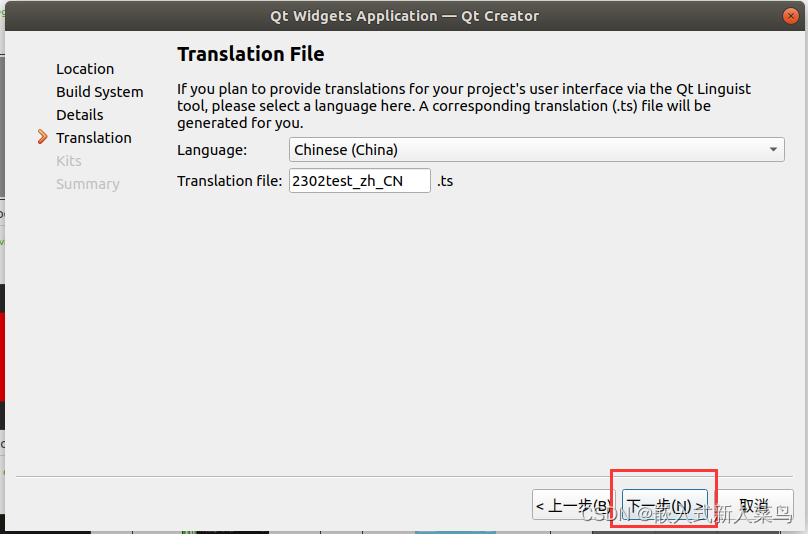Click the Qt Creator window title text
This screenshot has width=808, height=534.
405,16
